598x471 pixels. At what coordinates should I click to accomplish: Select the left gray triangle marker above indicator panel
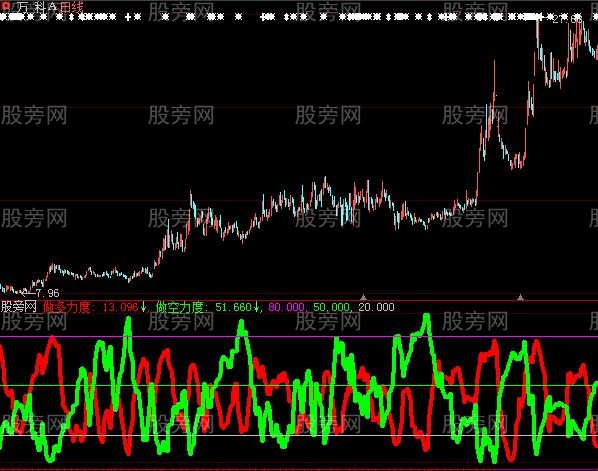[x=363, y=297]
